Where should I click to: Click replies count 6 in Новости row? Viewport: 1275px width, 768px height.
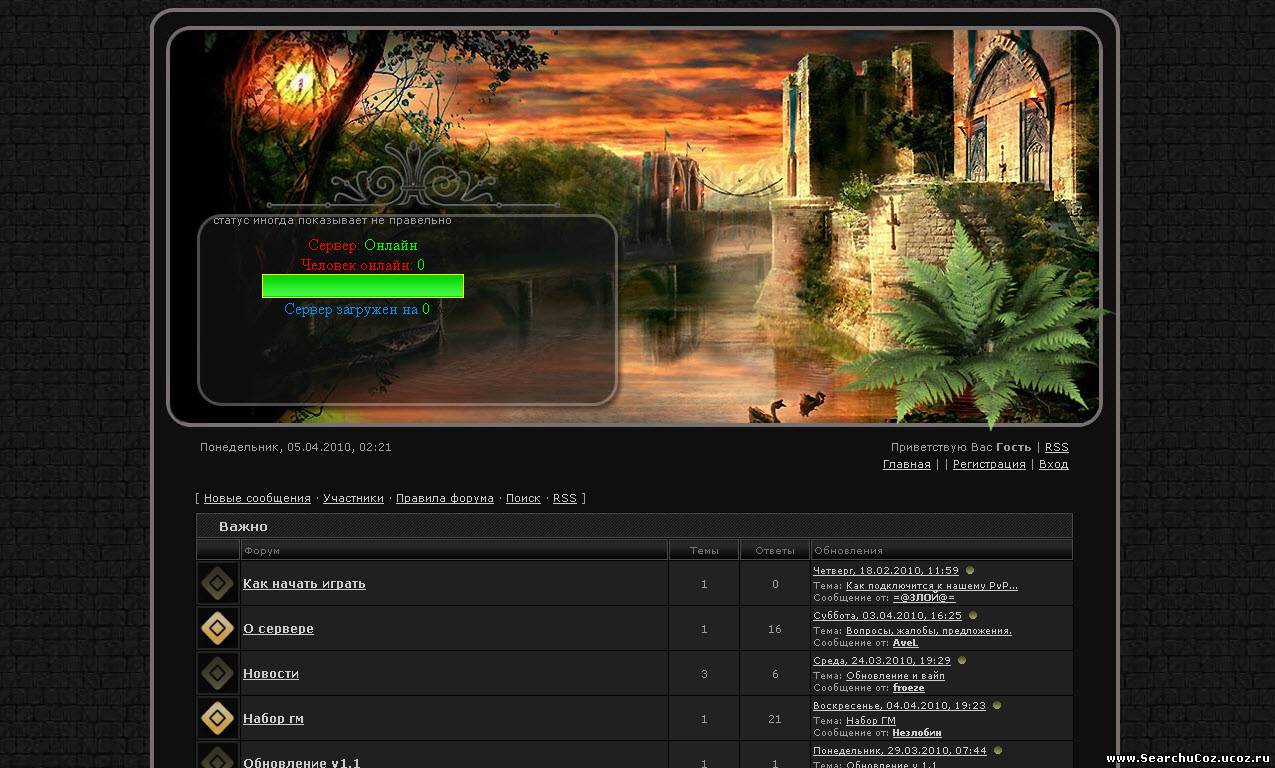tap(775, 674)
